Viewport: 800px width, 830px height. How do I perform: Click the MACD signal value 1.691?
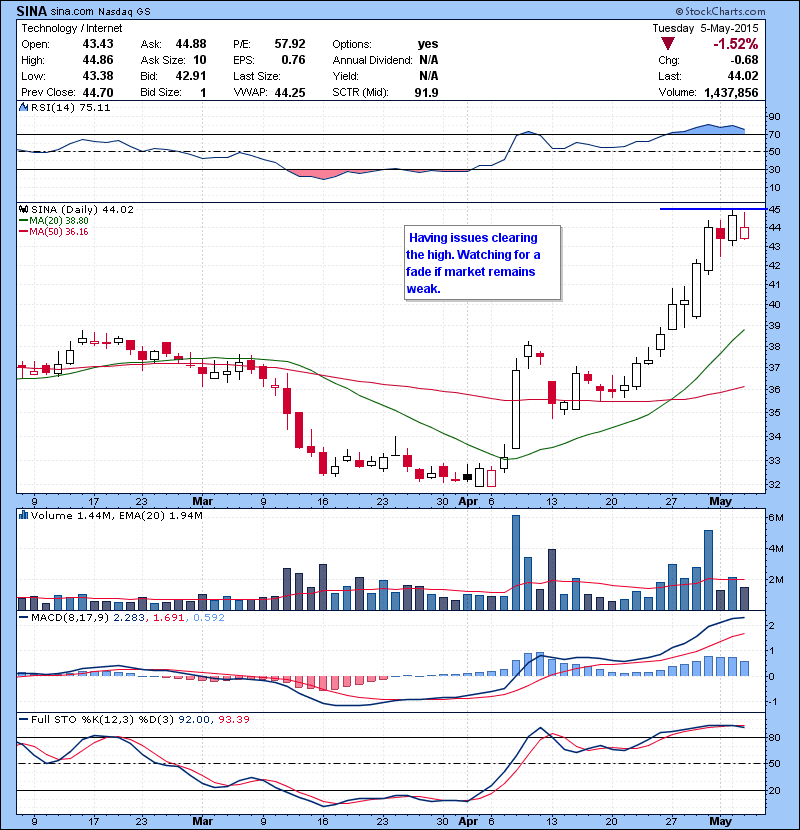168,618
